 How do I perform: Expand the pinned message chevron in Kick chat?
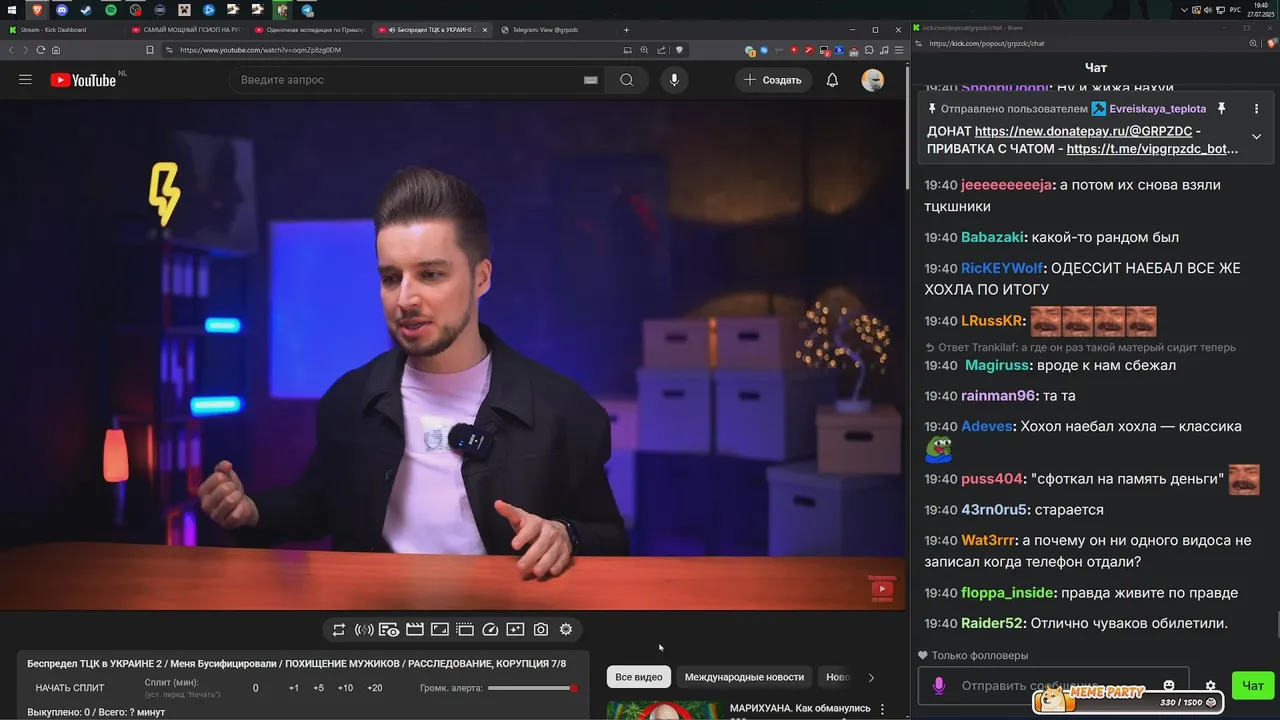pos(1256,136)
